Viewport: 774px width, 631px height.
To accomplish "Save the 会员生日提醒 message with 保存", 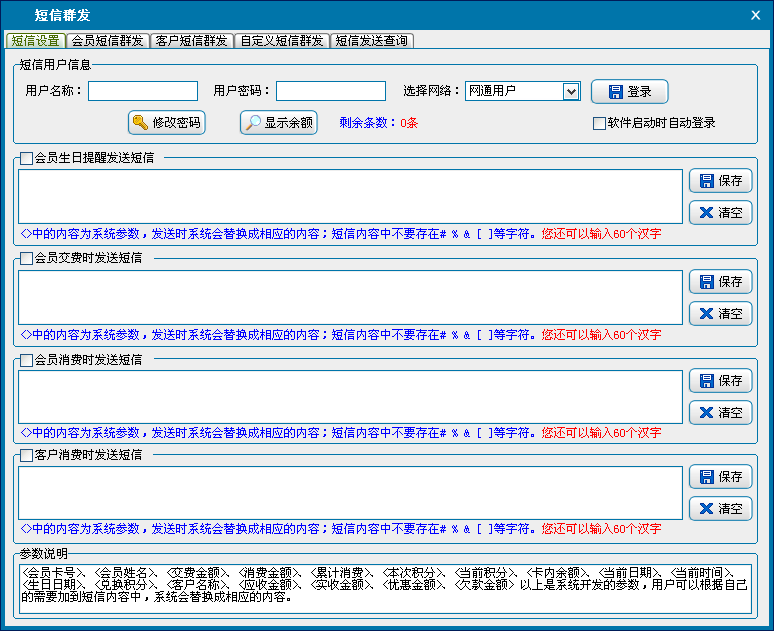I will 720,181.
